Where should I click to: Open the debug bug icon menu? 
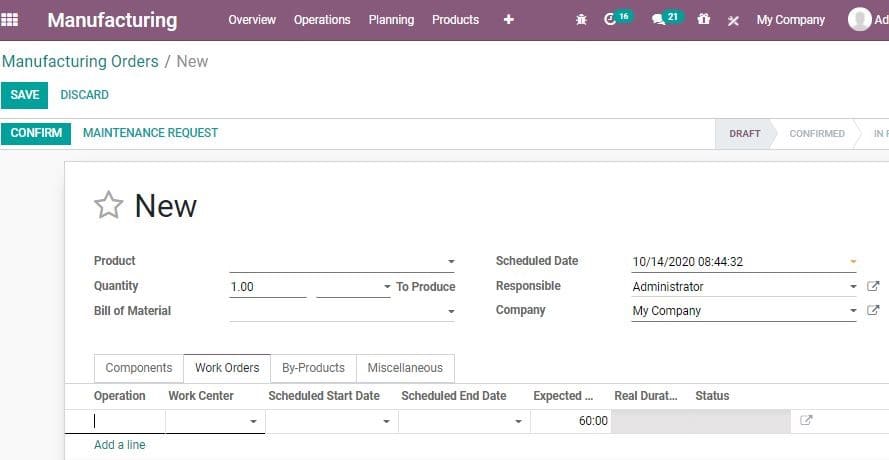pos(581,20)
